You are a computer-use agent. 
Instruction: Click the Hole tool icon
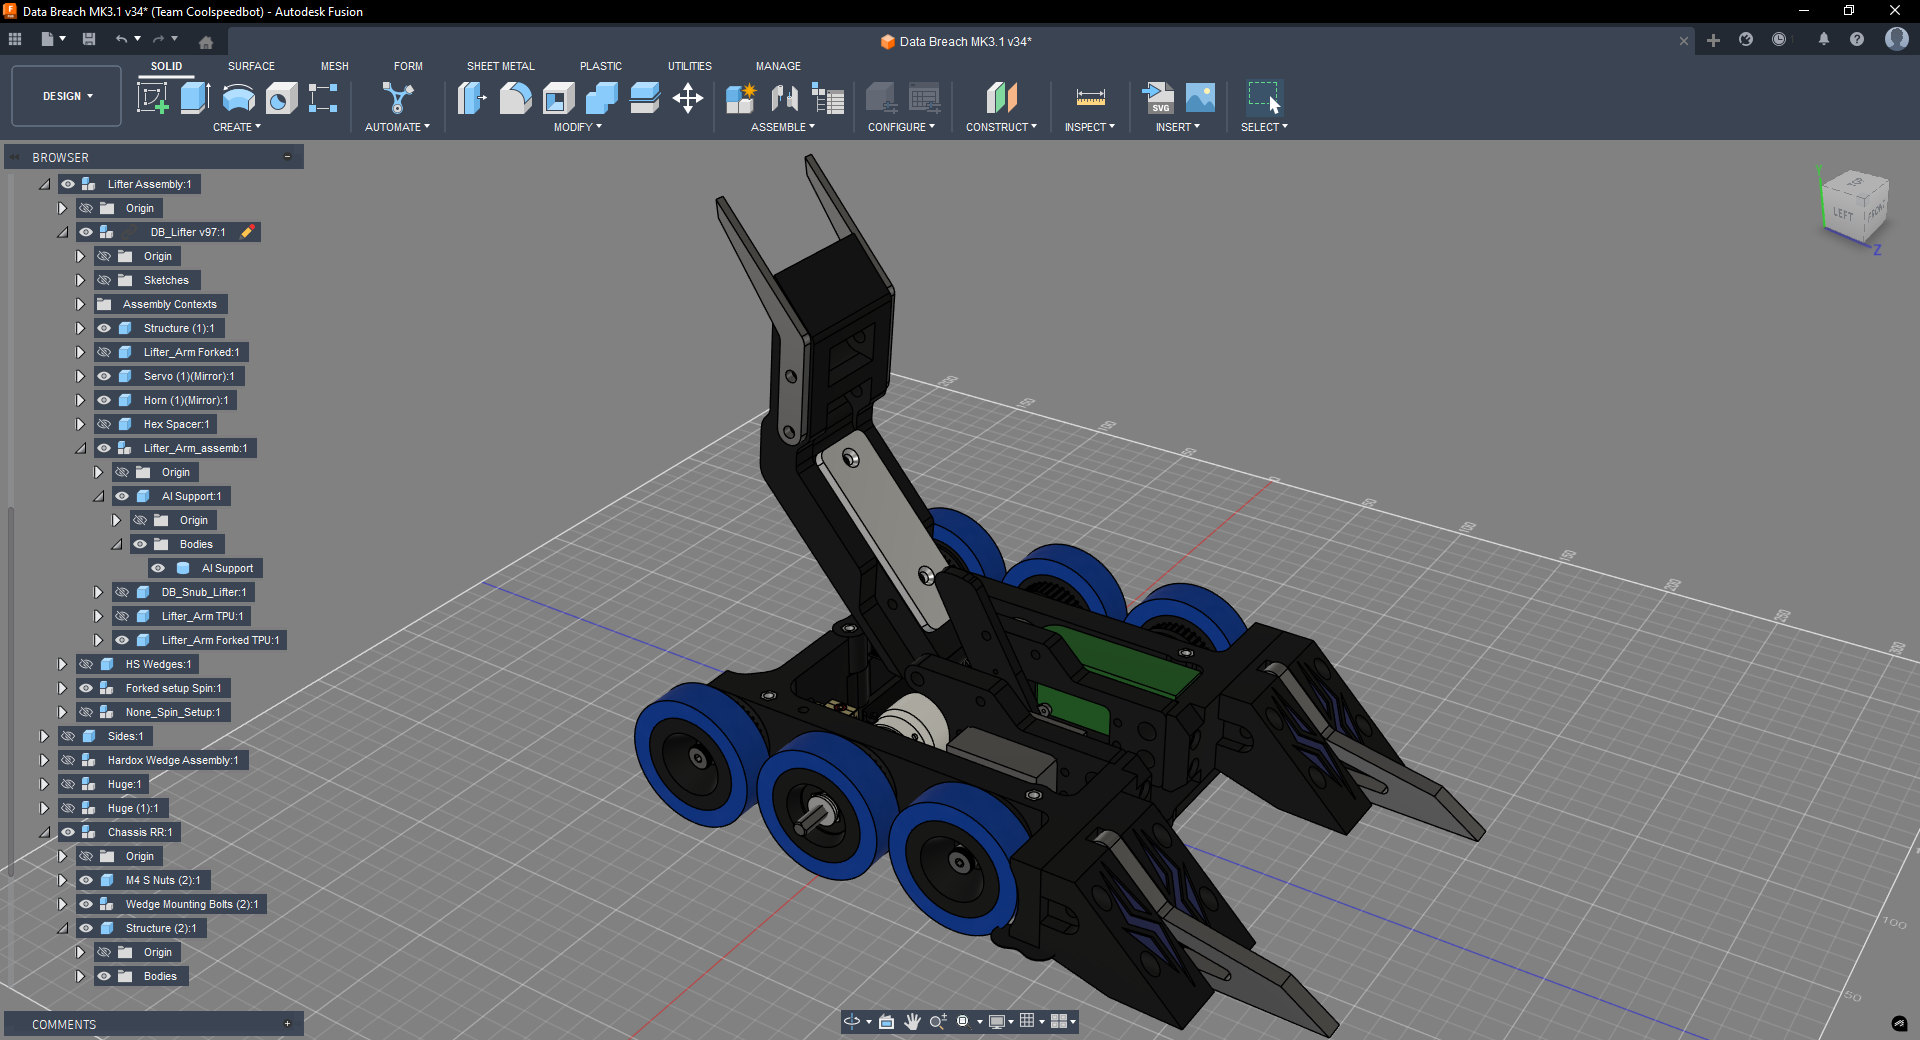pyautogui.click(x=281, y=98)
